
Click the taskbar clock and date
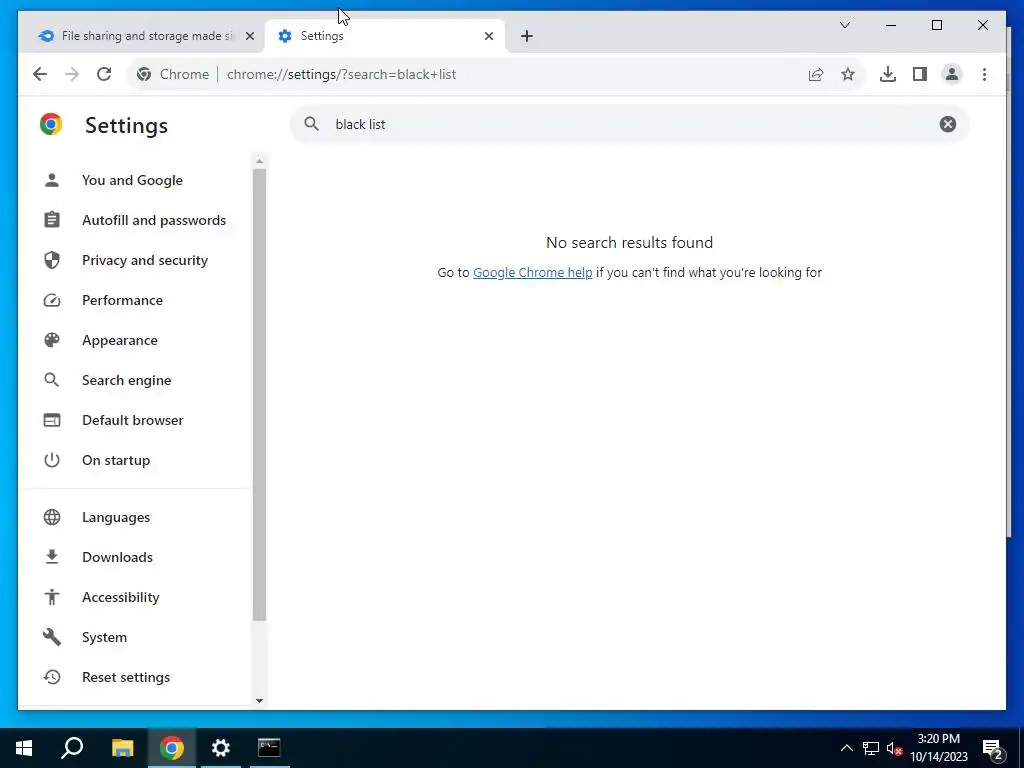[939, 748]
